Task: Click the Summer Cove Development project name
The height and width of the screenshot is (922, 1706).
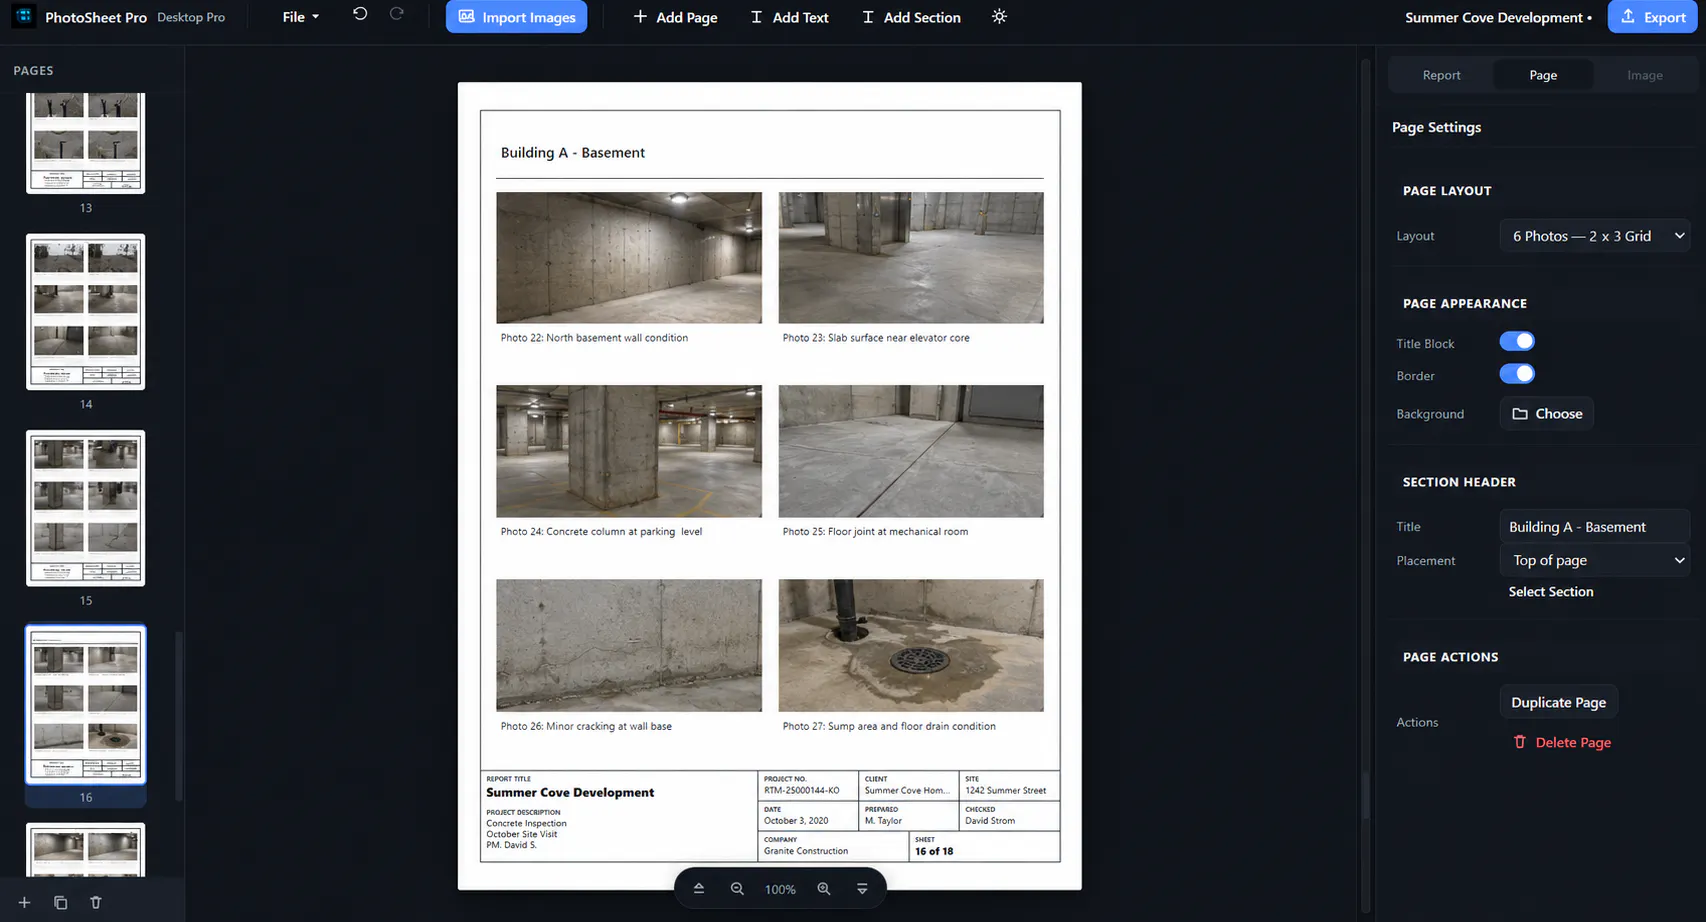Action: pyautogui.click(x=1494, y=17)
